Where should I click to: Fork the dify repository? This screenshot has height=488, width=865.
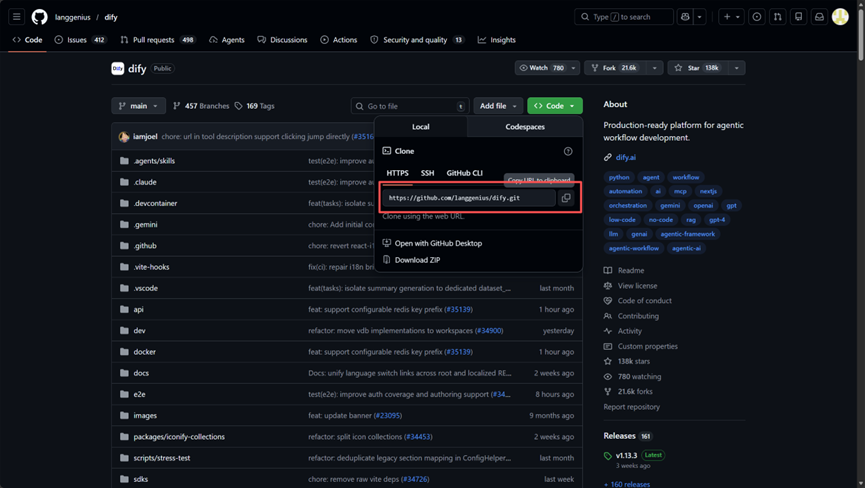(616, 68)
